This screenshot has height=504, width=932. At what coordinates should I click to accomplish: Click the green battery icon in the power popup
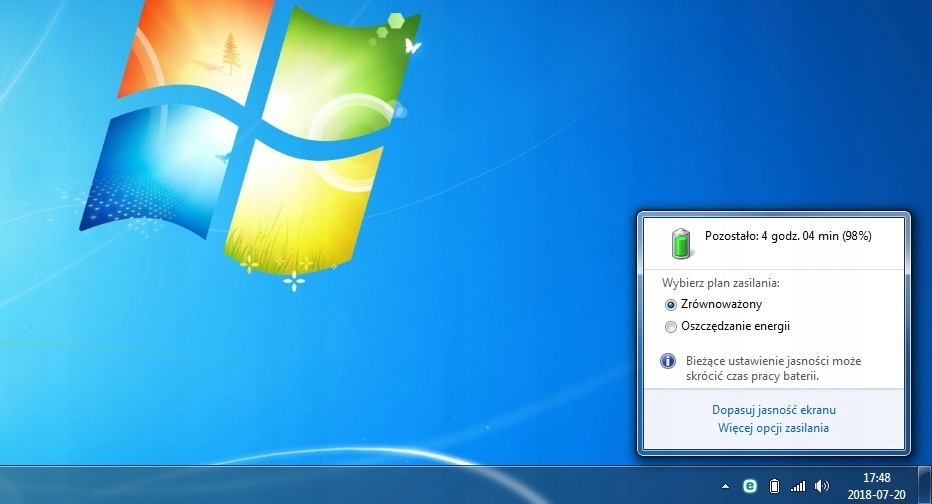[681, 244]
